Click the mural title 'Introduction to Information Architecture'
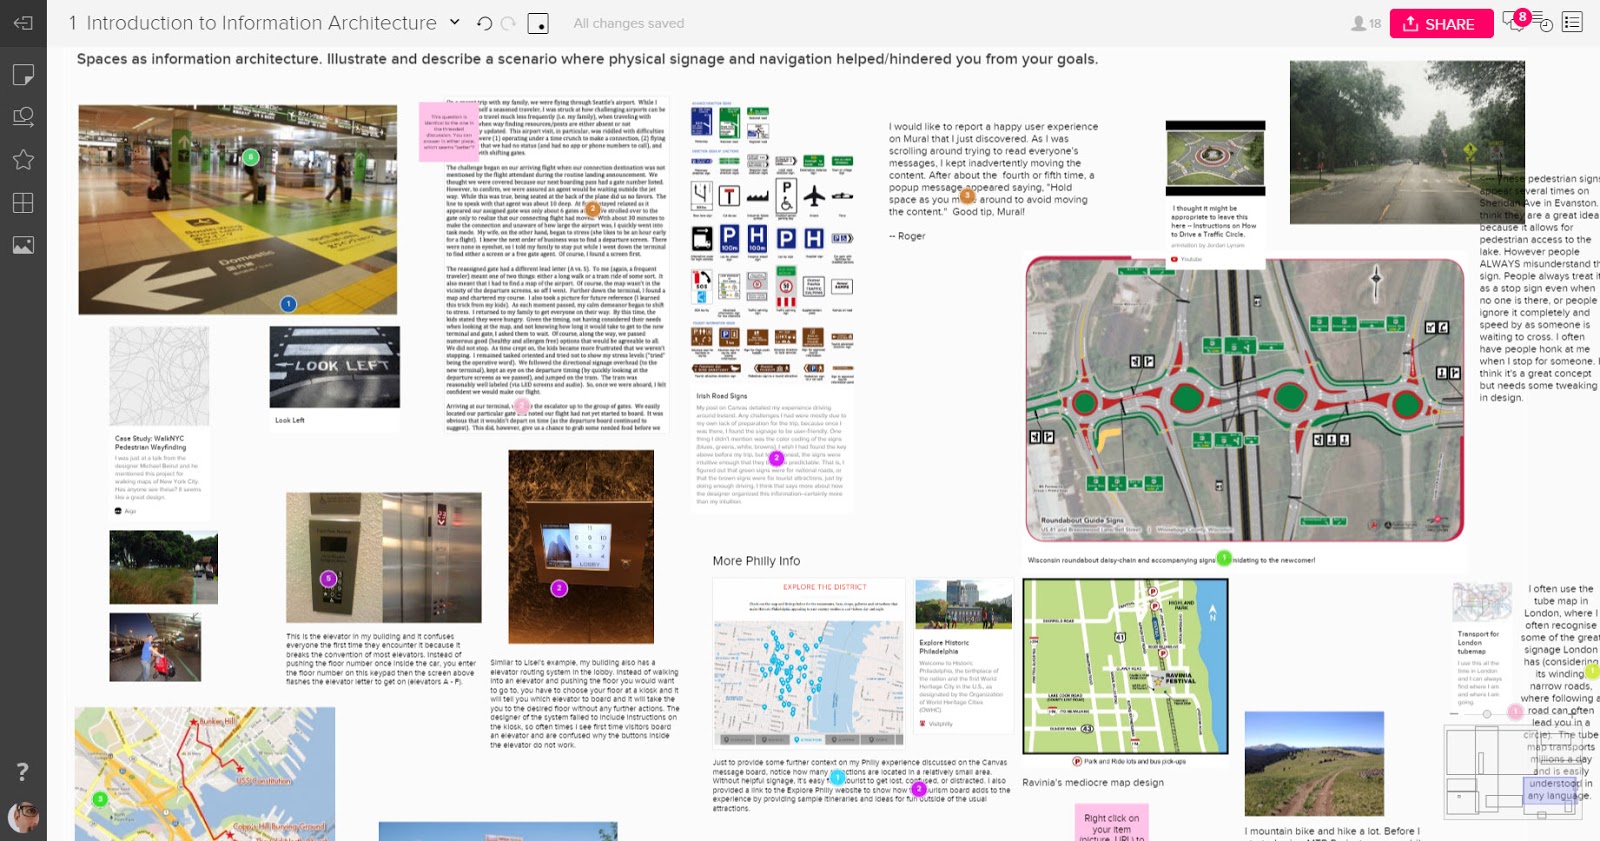The height and width of the screenshot is (841, 1600). click(x=261, y=22)
